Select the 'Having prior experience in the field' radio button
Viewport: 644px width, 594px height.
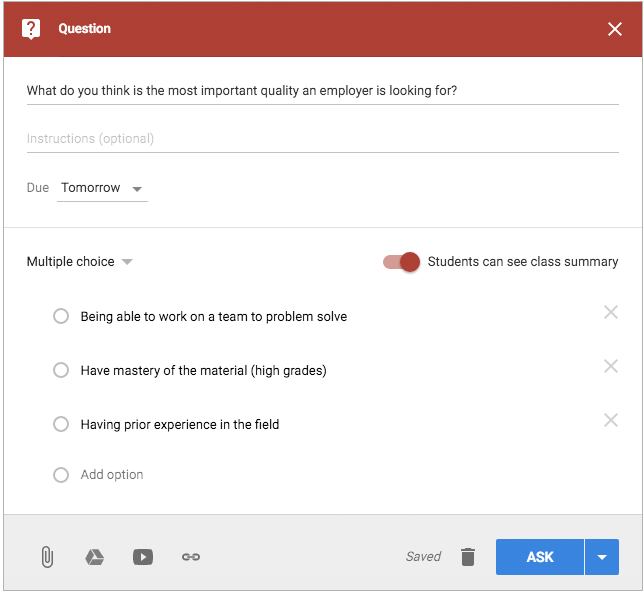pyautogui.click(x=61, y=424)
